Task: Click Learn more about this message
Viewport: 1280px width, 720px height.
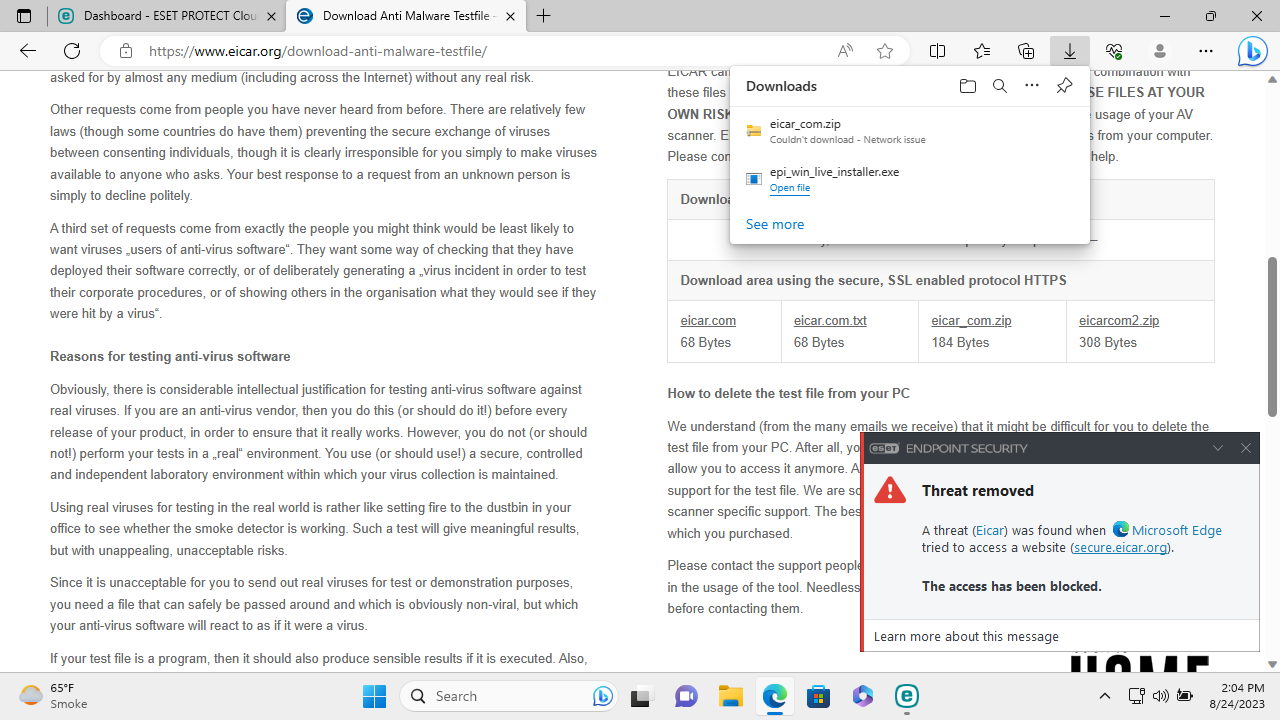Action: click(x=966, y=636)
